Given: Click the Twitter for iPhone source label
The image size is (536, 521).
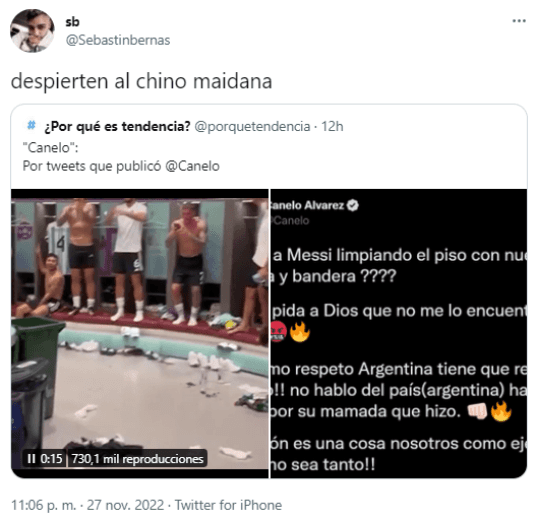Looking at the screenshot, I should (228, 505).
